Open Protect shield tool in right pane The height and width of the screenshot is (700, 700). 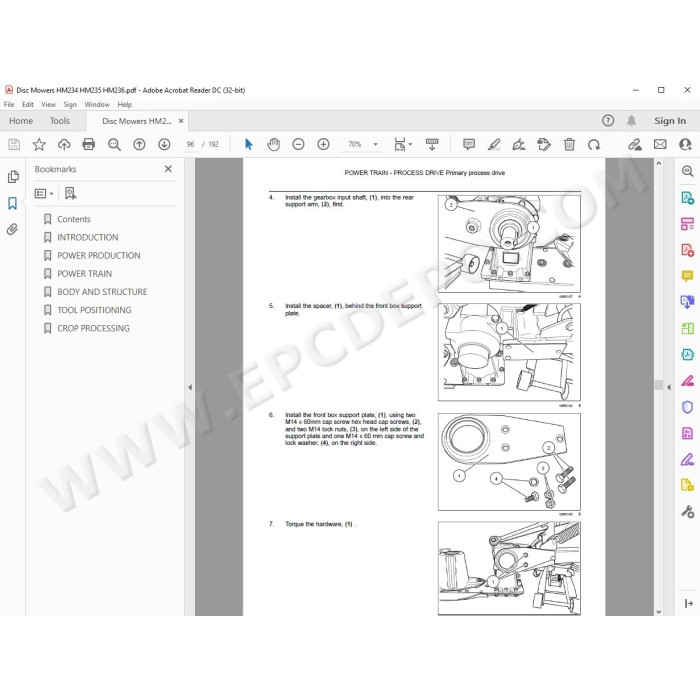click(687, 407)
